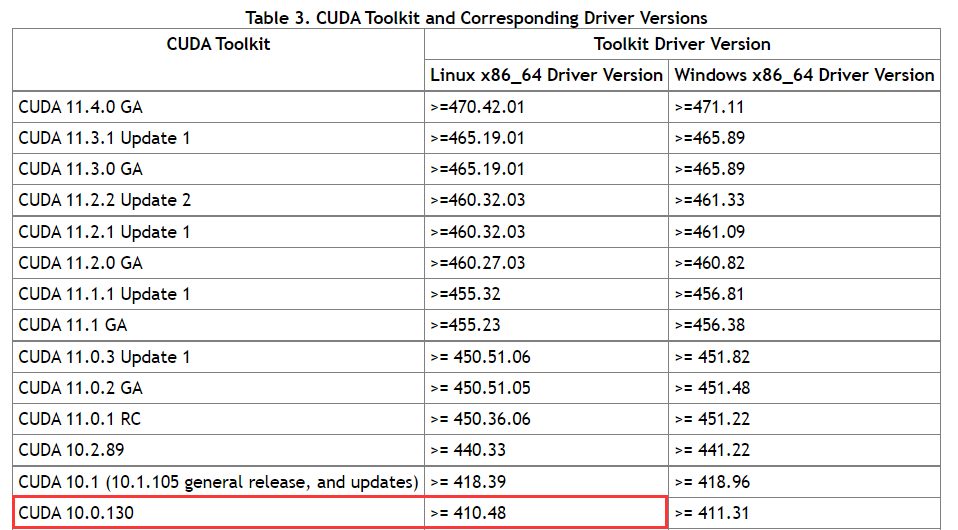Viewport: 958px width, 530px height.
Task: Select the '>= 418.96' Windows driver cell
Action: pos(804,482)
